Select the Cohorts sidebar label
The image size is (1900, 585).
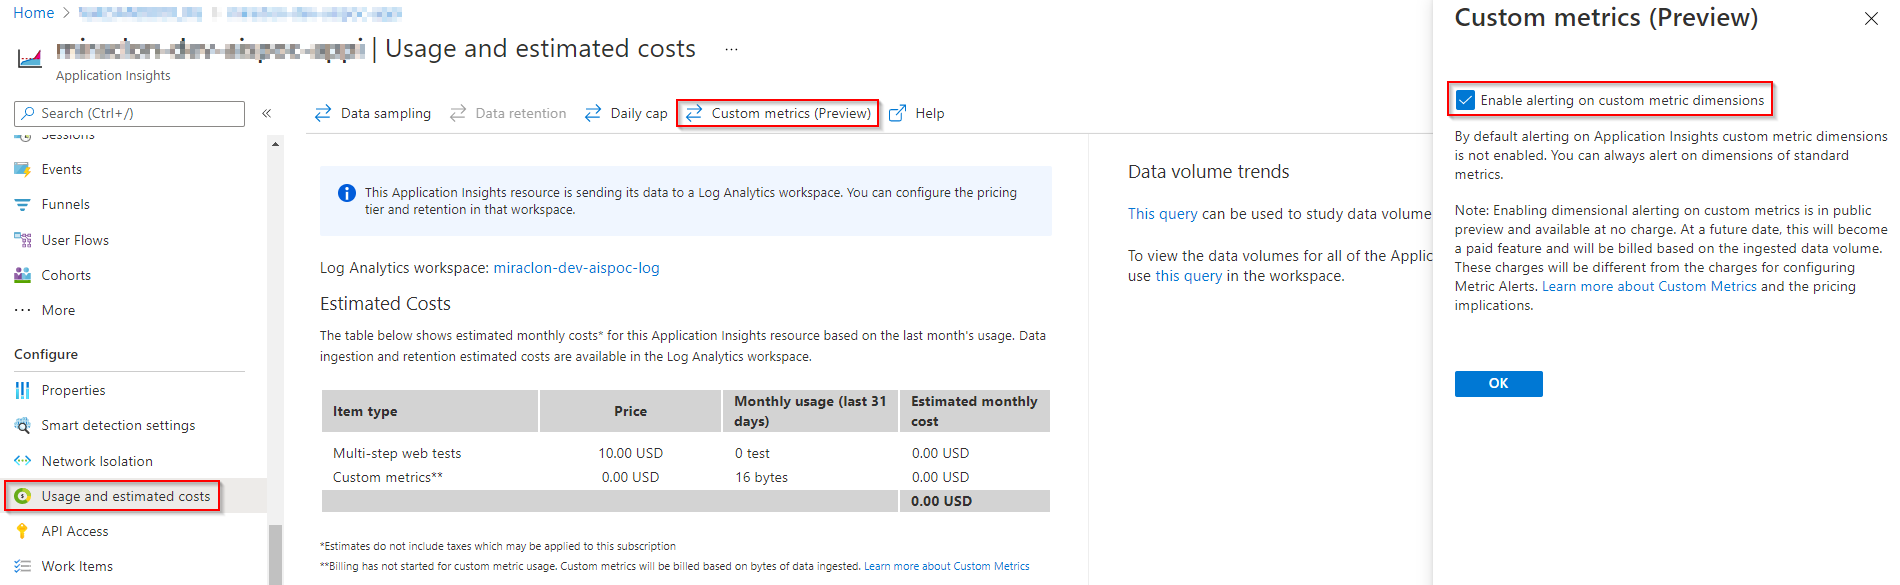click(x=66, y=275)
